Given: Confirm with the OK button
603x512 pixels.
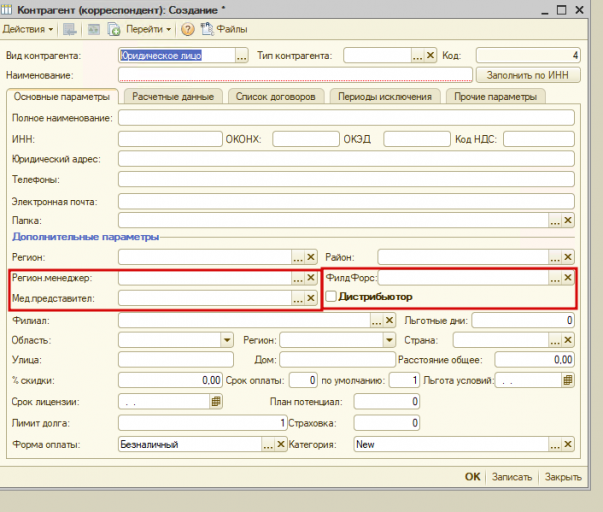Looking at the screenshot, I should [x=473, y=477].
